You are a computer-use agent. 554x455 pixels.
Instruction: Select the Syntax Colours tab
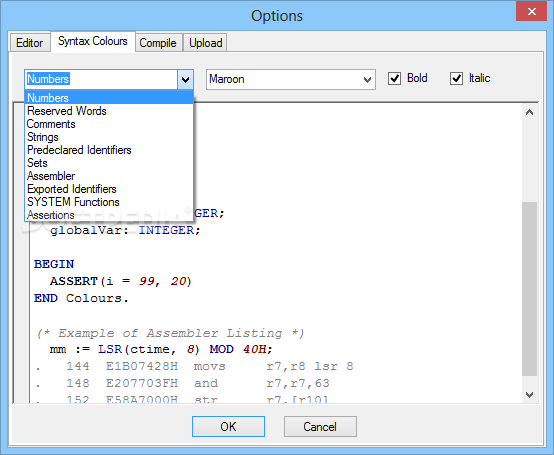coord(93,41)
